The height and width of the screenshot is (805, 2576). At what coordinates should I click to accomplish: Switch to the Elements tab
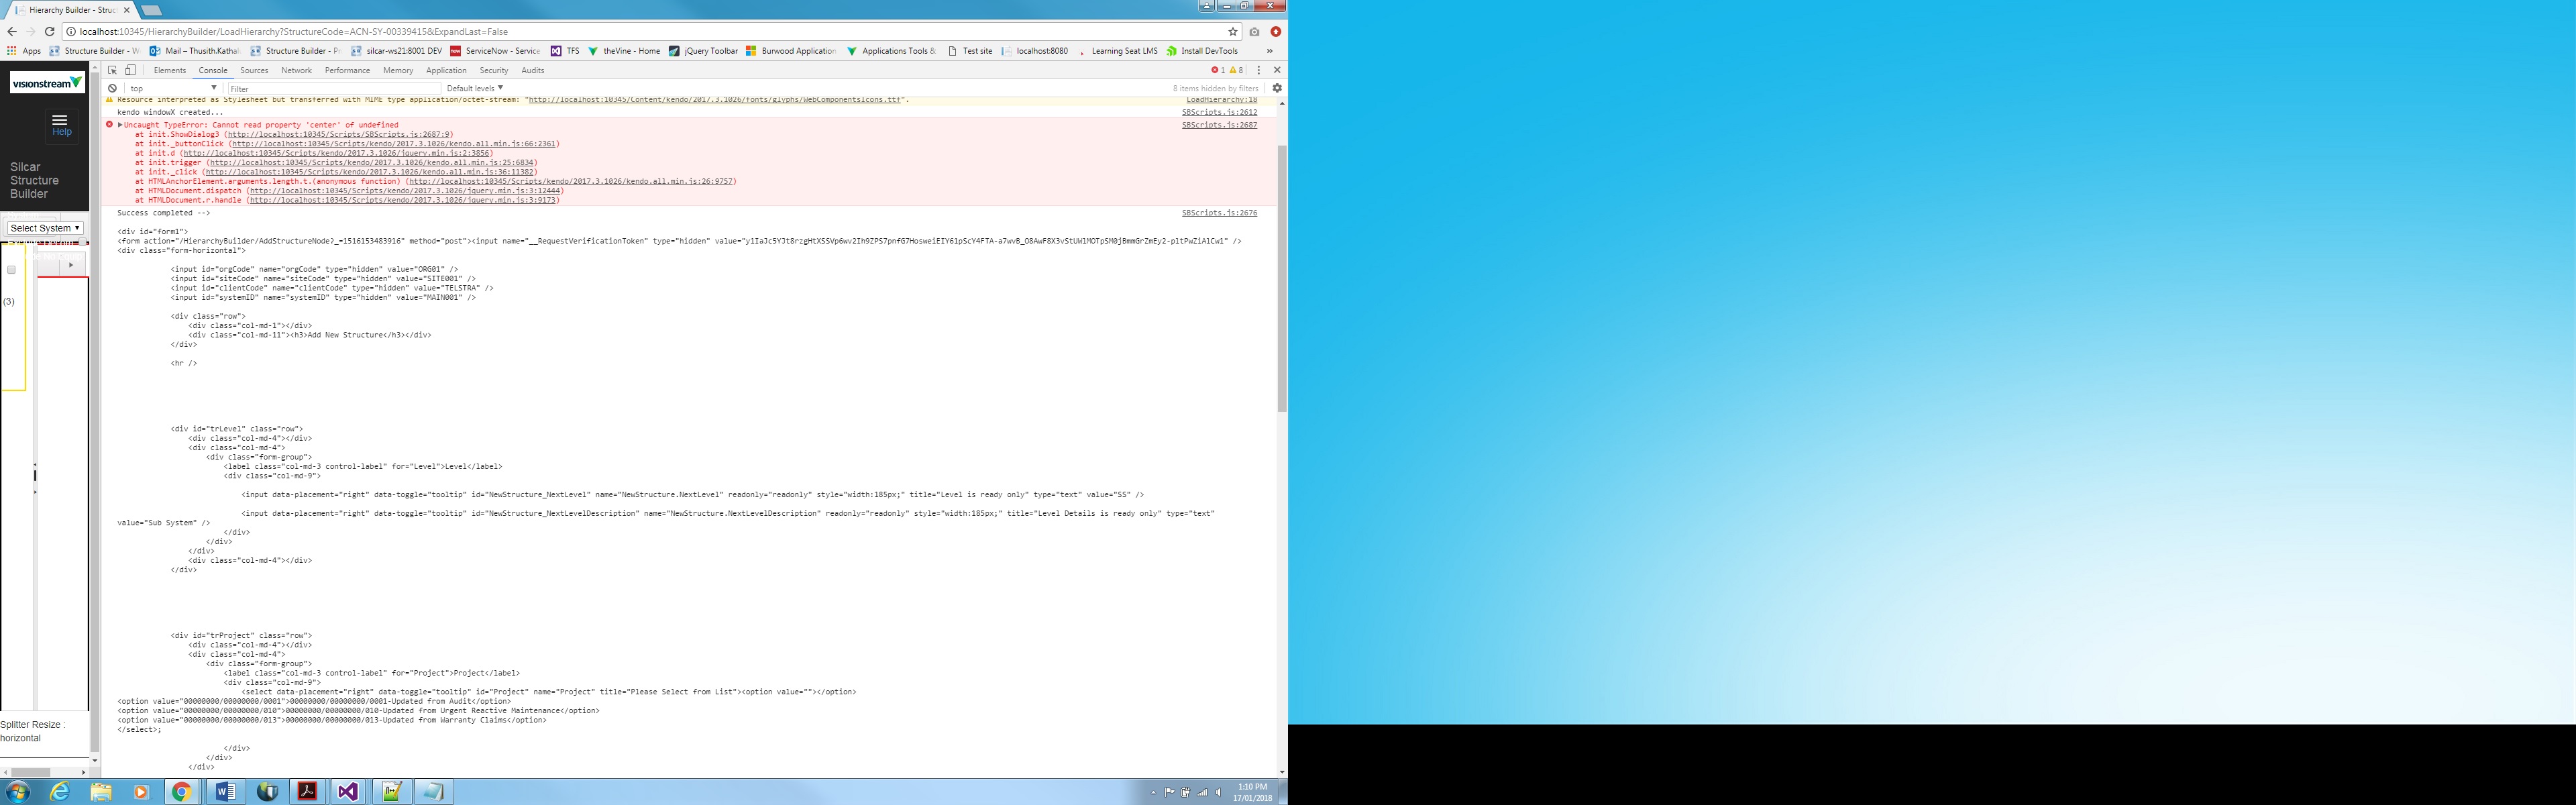[x=169, y=70]
